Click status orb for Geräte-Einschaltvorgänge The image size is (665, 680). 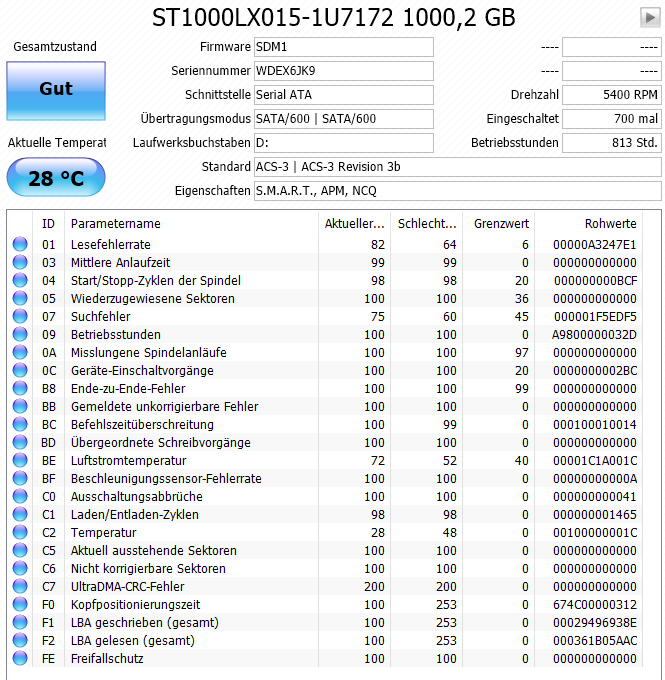tap(20, 370)
